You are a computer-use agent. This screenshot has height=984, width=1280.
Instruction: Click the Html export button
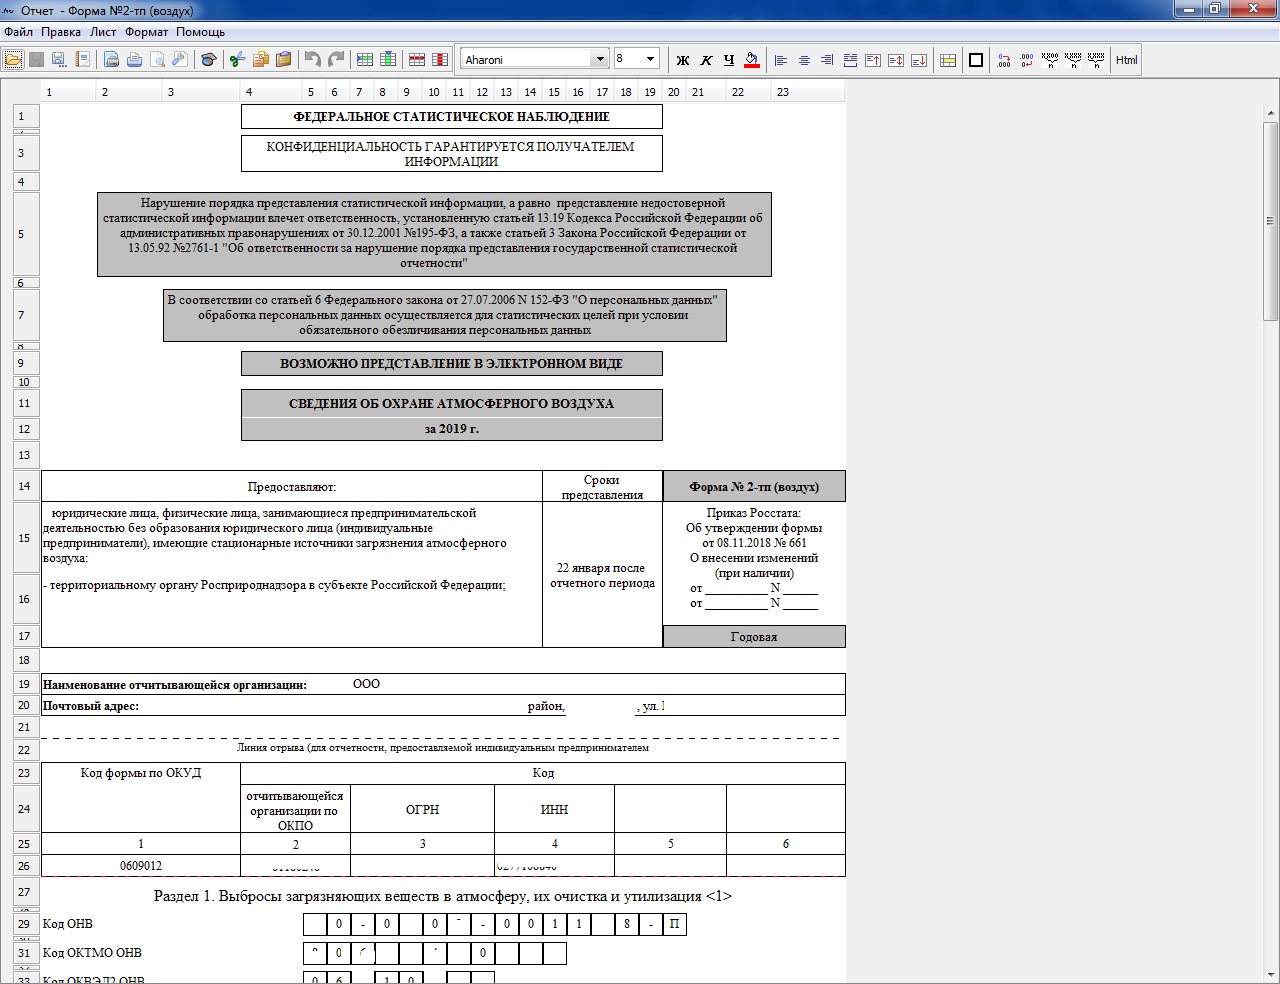(x=1126, y=60)
